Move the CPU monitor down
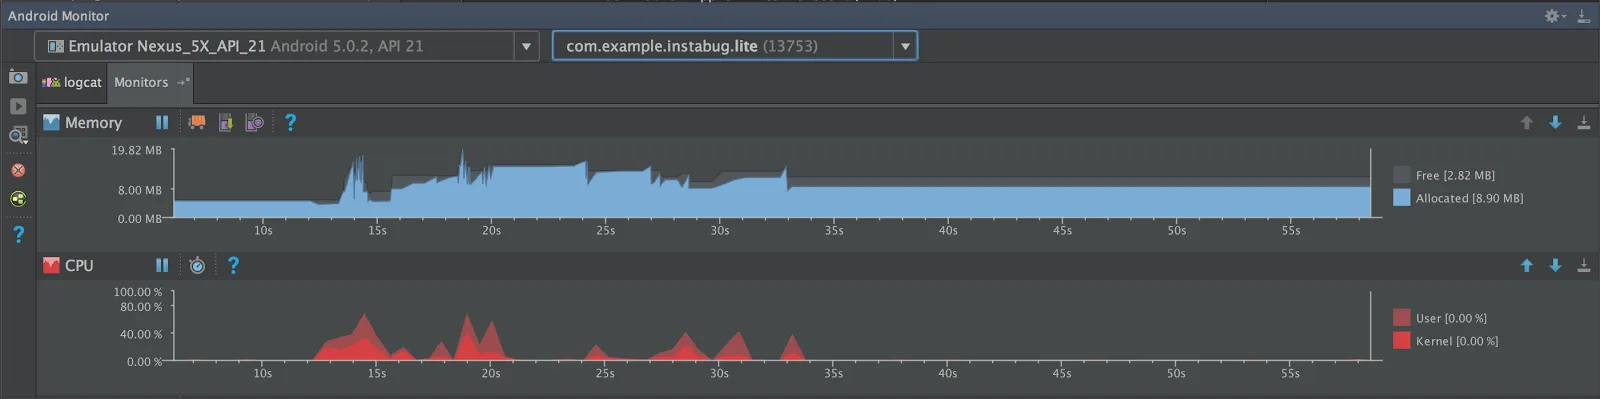 pyautogui.click(x=1555, y=265)
